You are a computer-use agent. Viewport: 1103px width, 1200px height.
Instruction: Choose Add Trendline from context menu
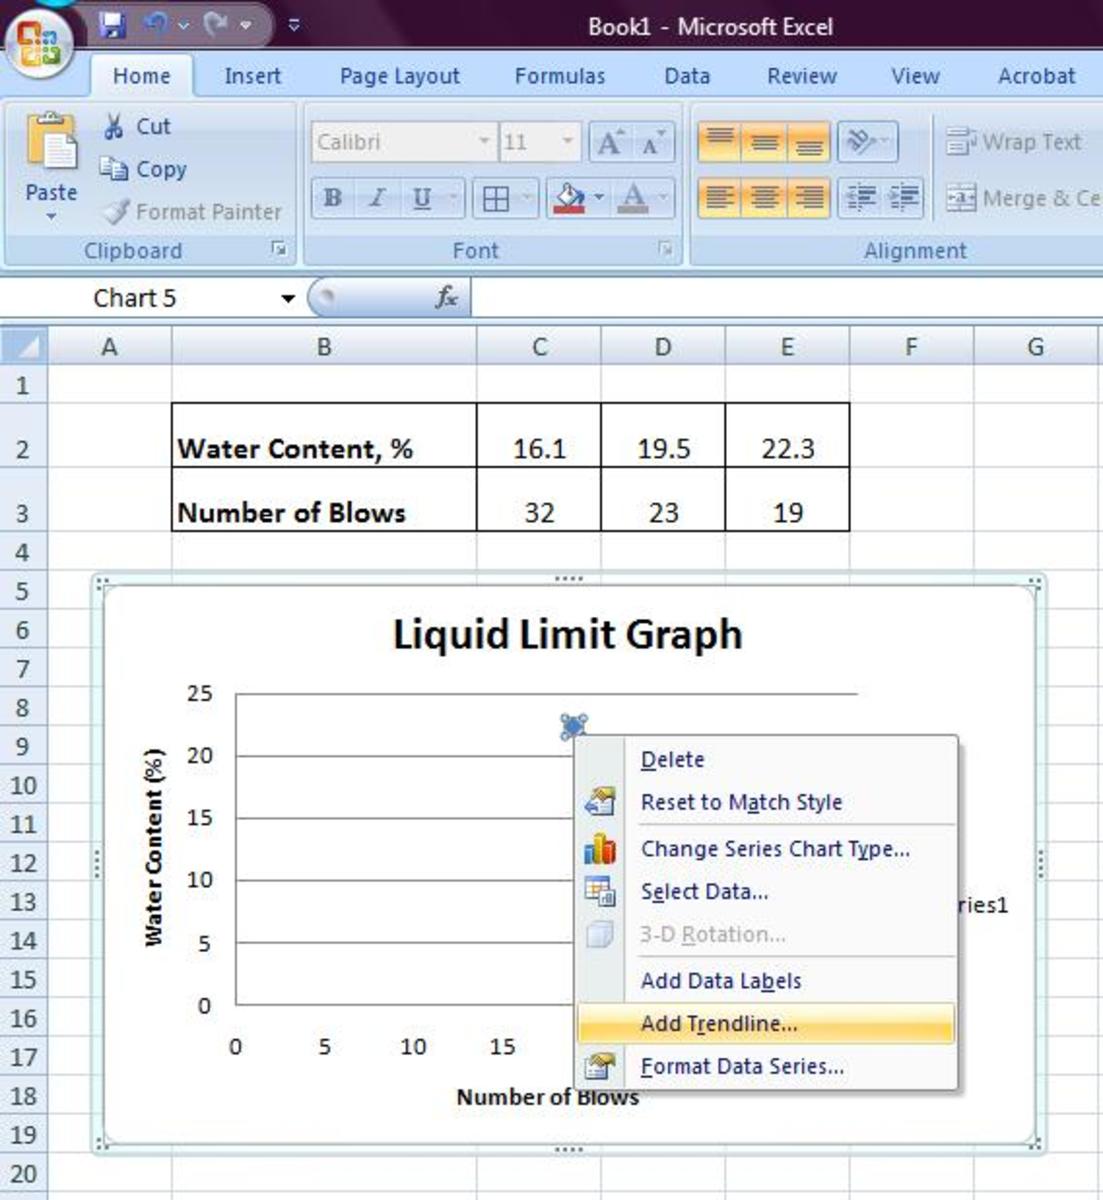click(717, 1023)
